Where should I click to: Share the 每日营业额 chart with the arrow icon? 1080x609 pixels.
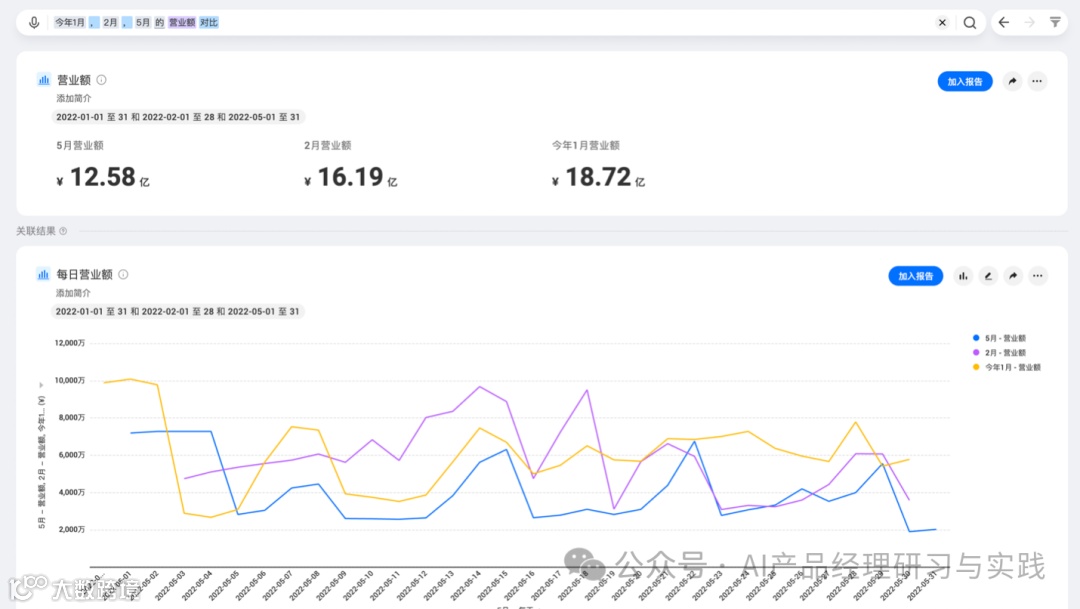(x=1013, y=276)
